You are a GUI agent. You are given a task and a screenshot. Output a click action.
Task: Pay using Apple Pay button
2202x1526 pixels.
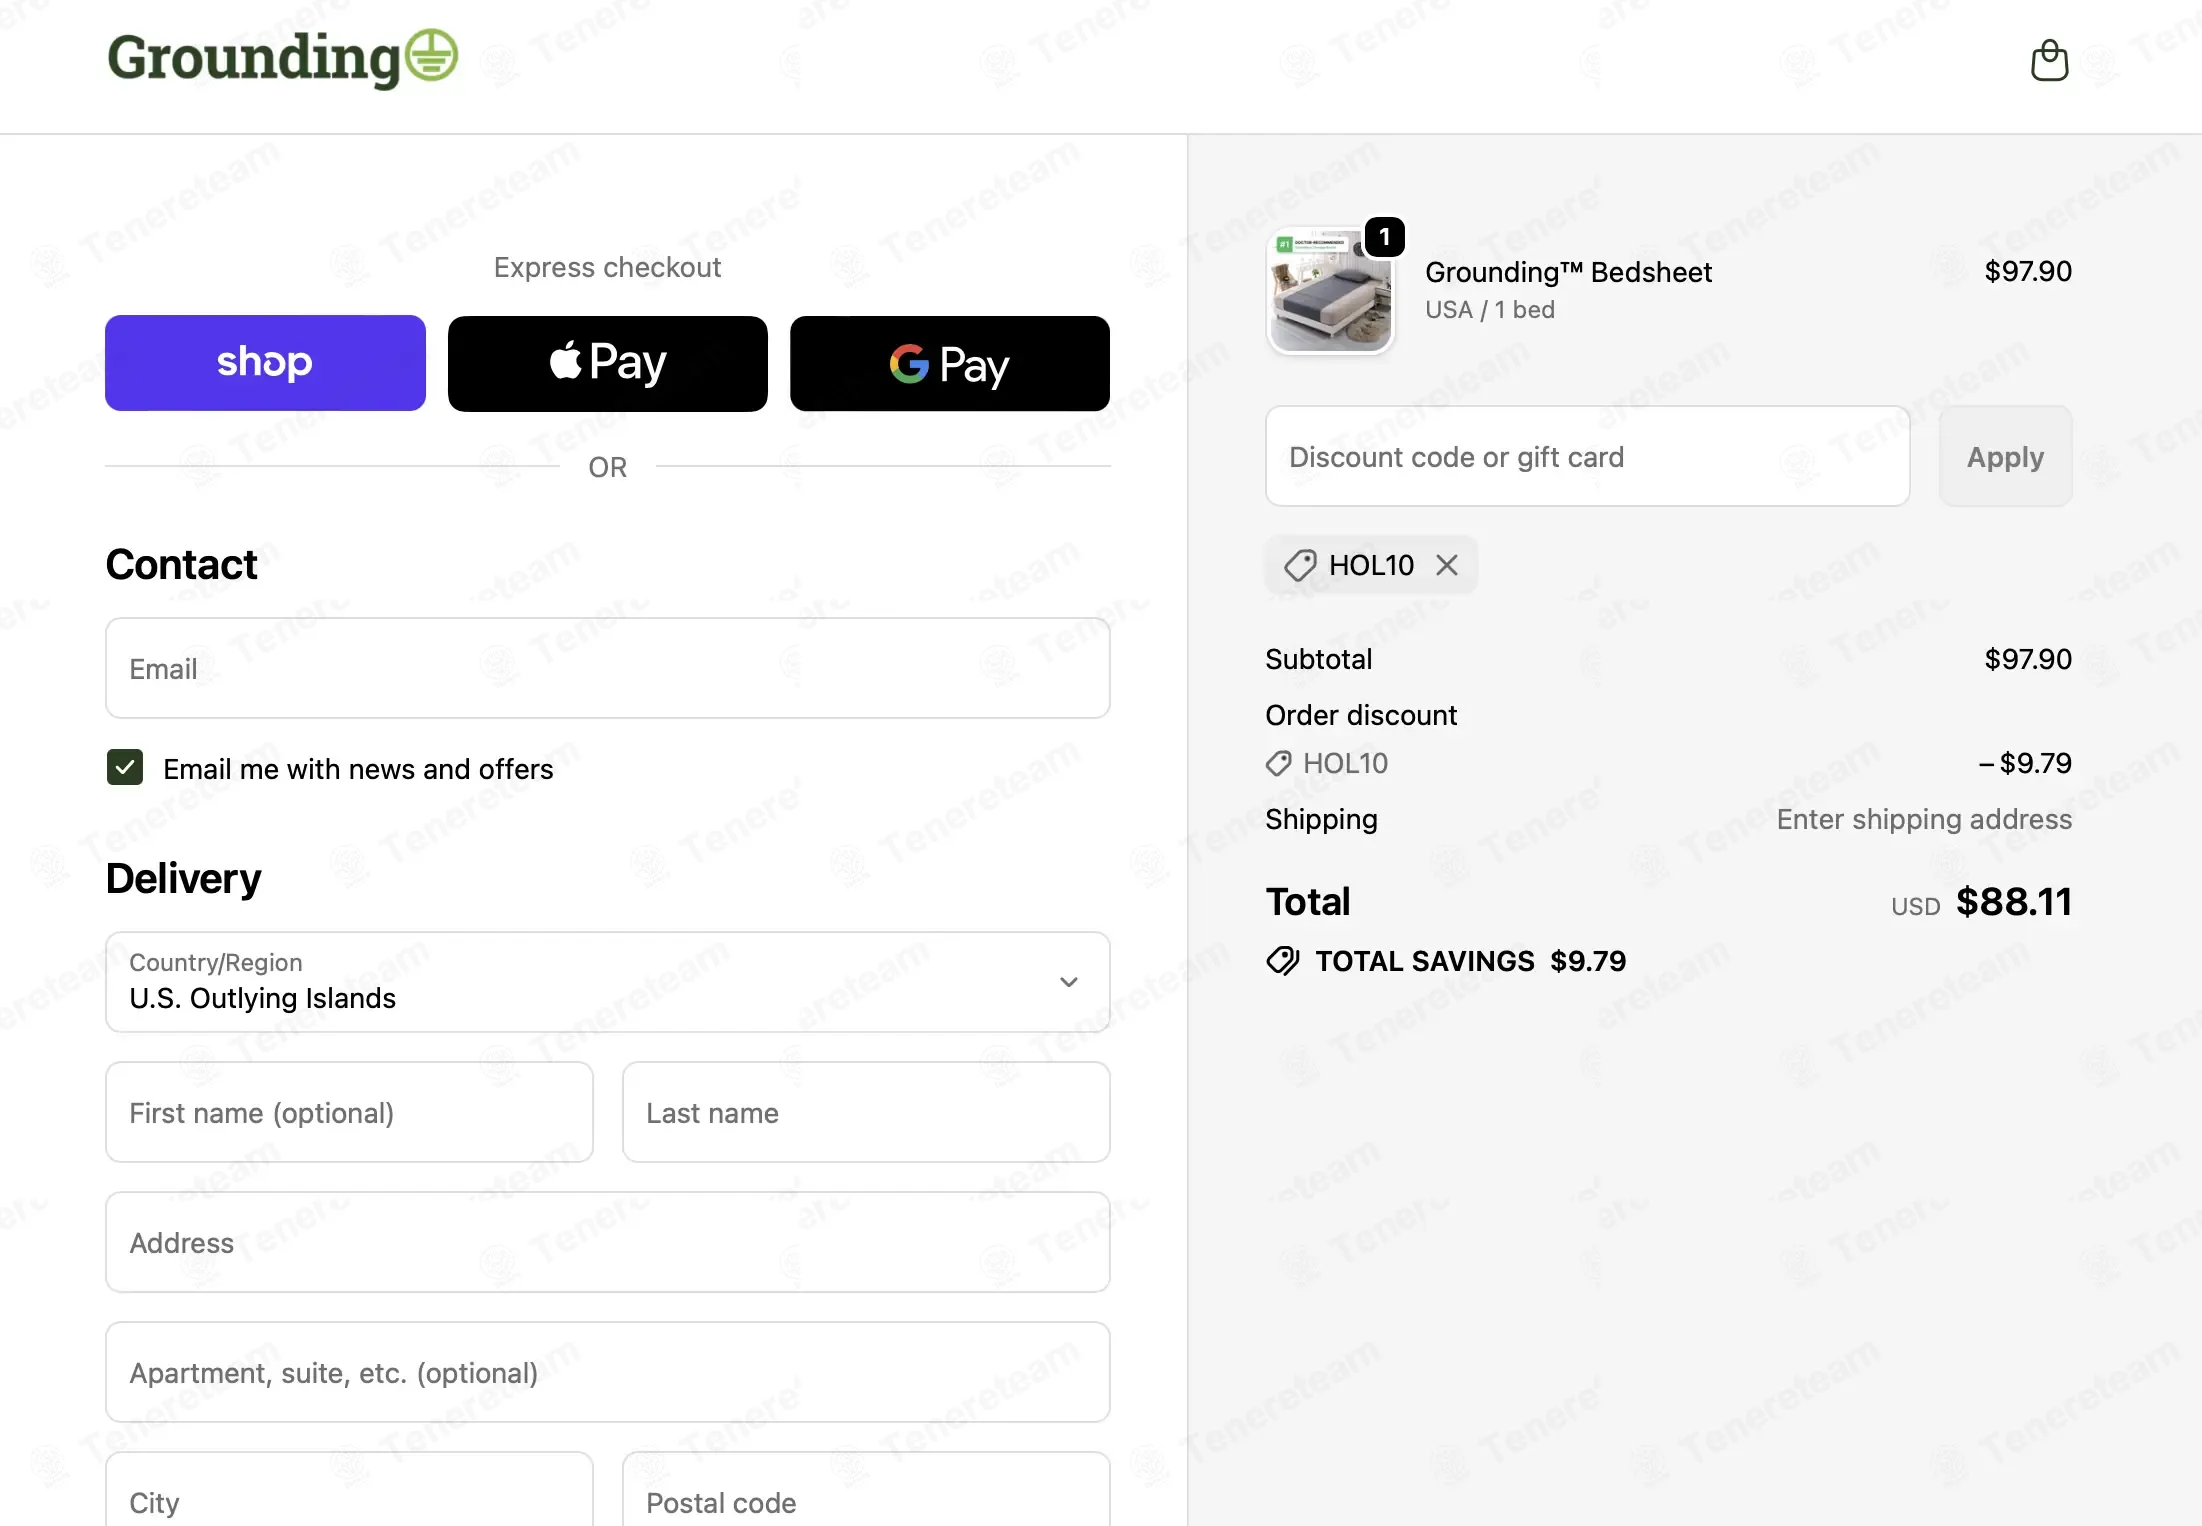(608, 363)
